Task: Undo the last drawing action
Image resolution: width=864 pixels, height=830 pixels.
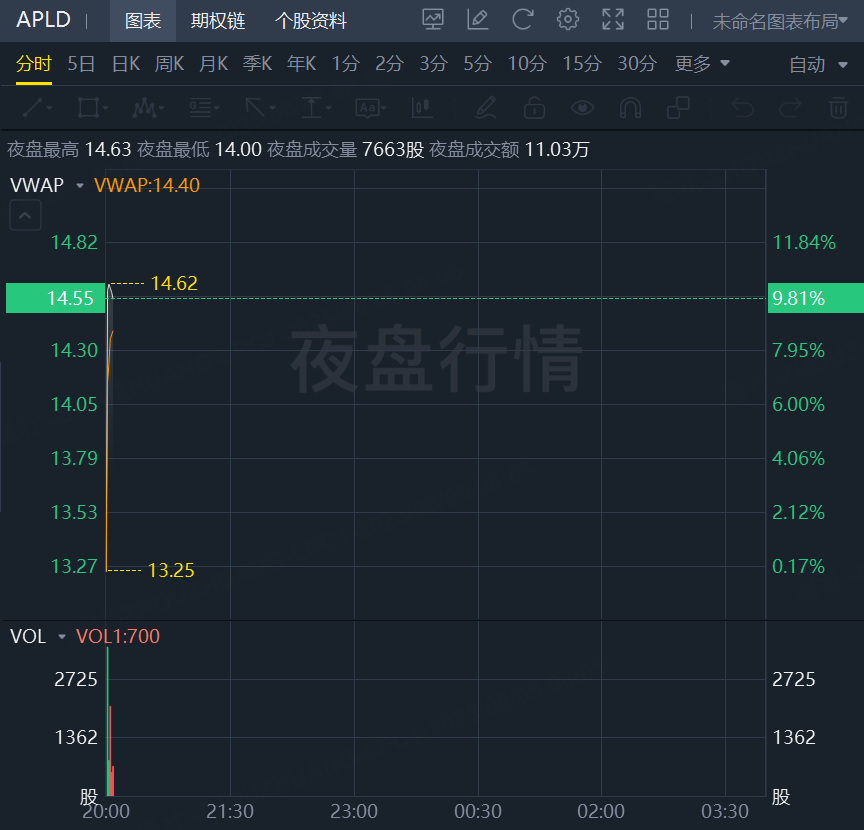Action: point(742,108)
